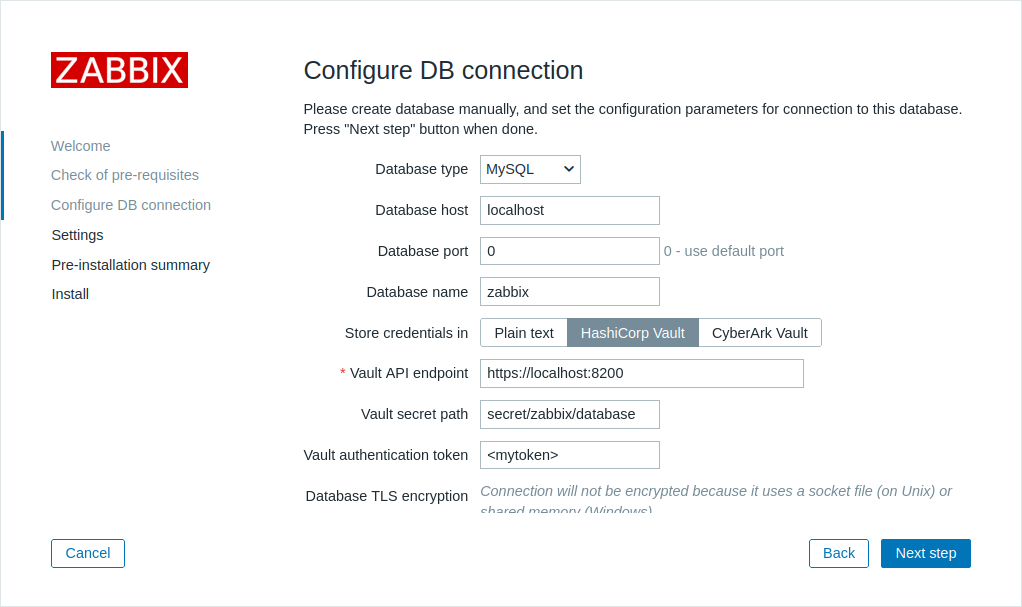
Task: Click Pre-installation summary sidebar step
Action: (131, 265)
